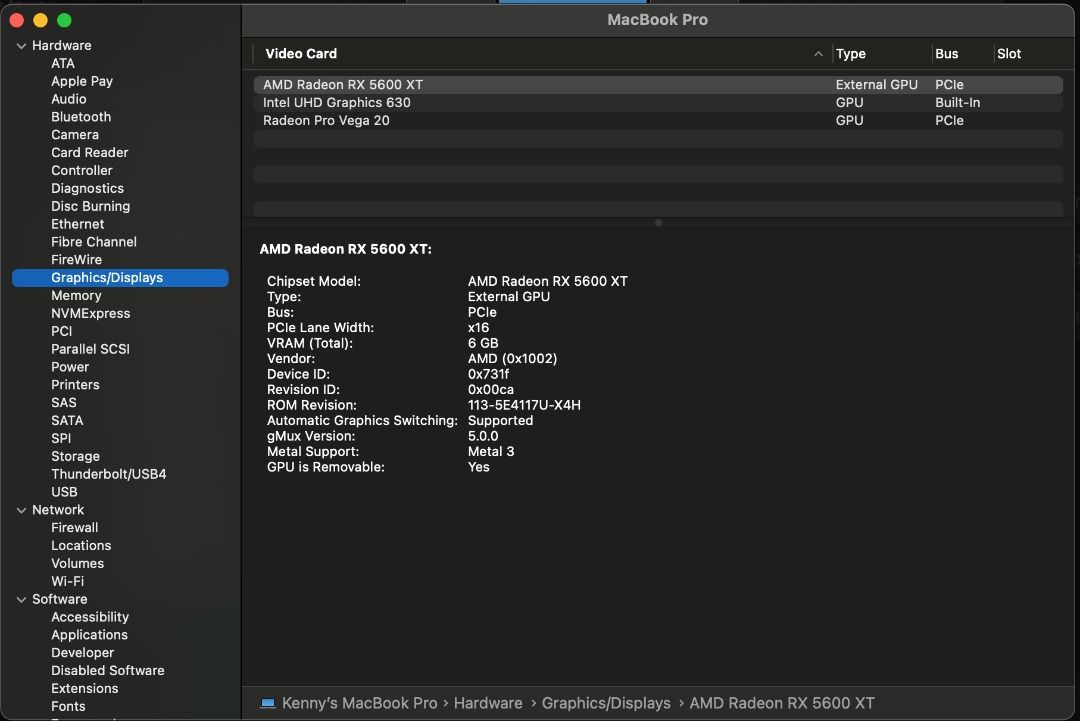
Task: Select NVMExpress in the sidebar
Action: coord(91,314)
